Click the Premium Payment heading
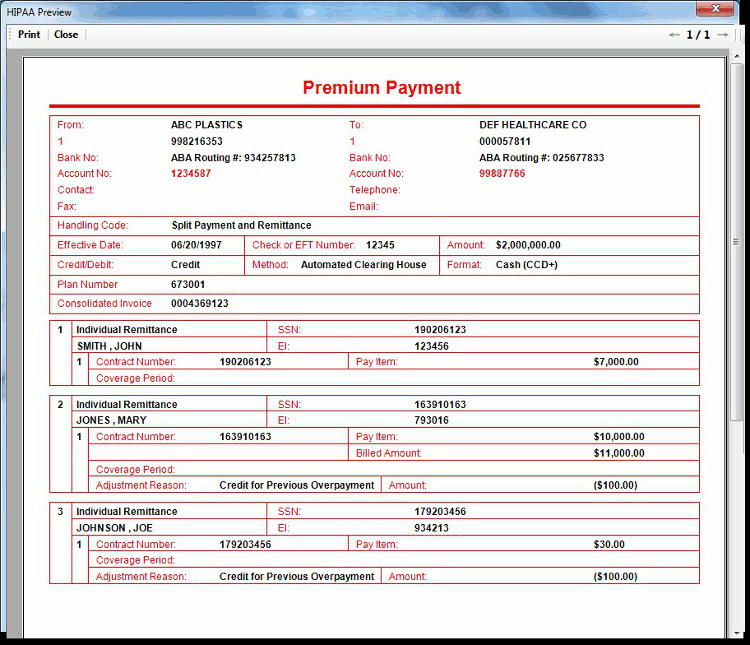750x645 pixels. [x=382, y=88]
